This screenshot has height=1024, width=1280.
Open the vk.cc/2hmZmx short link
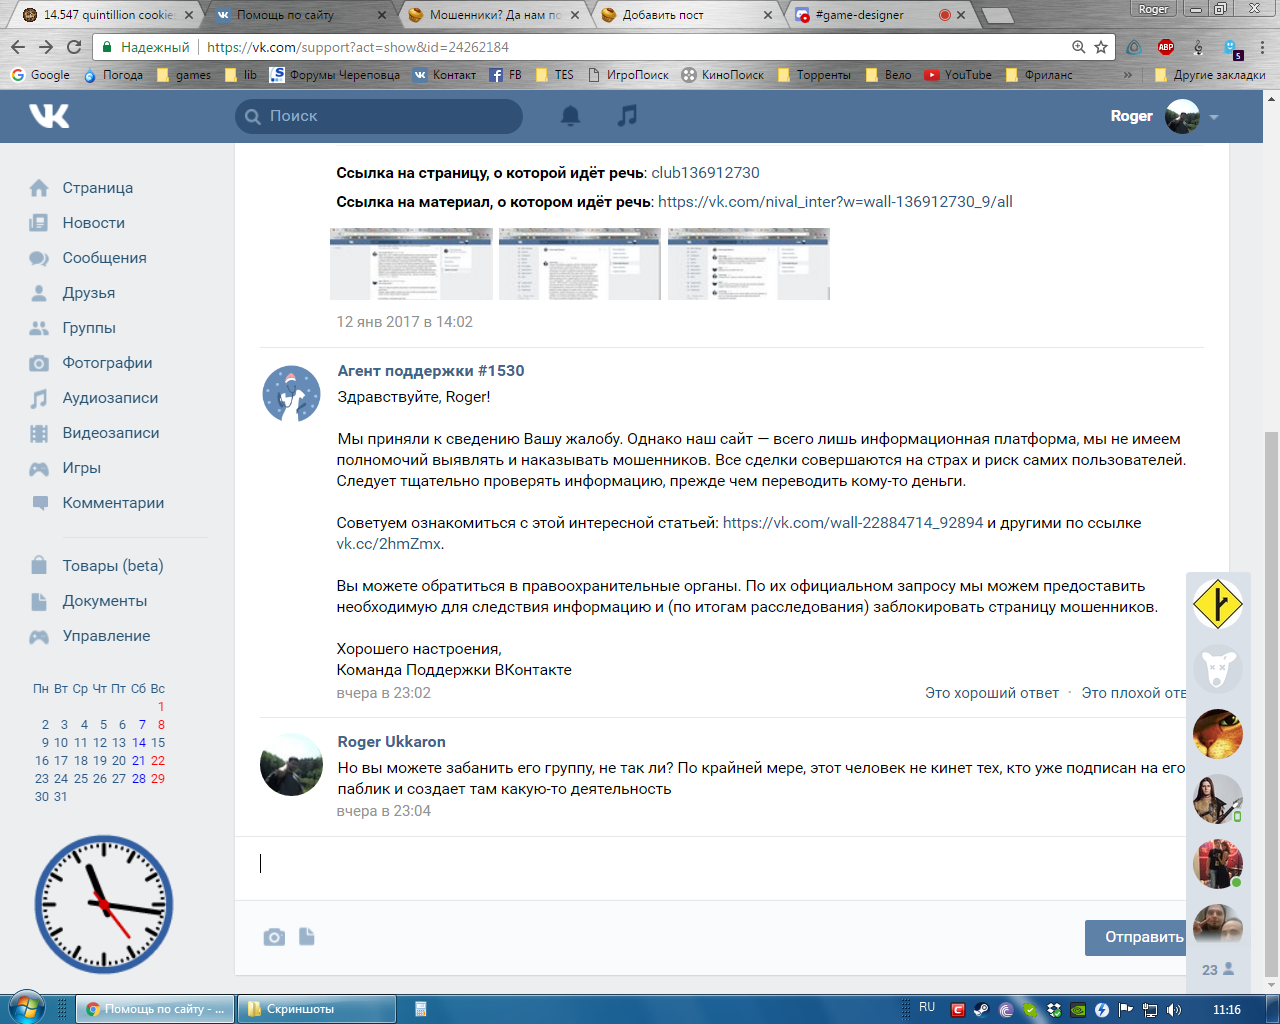pos(389,544)
